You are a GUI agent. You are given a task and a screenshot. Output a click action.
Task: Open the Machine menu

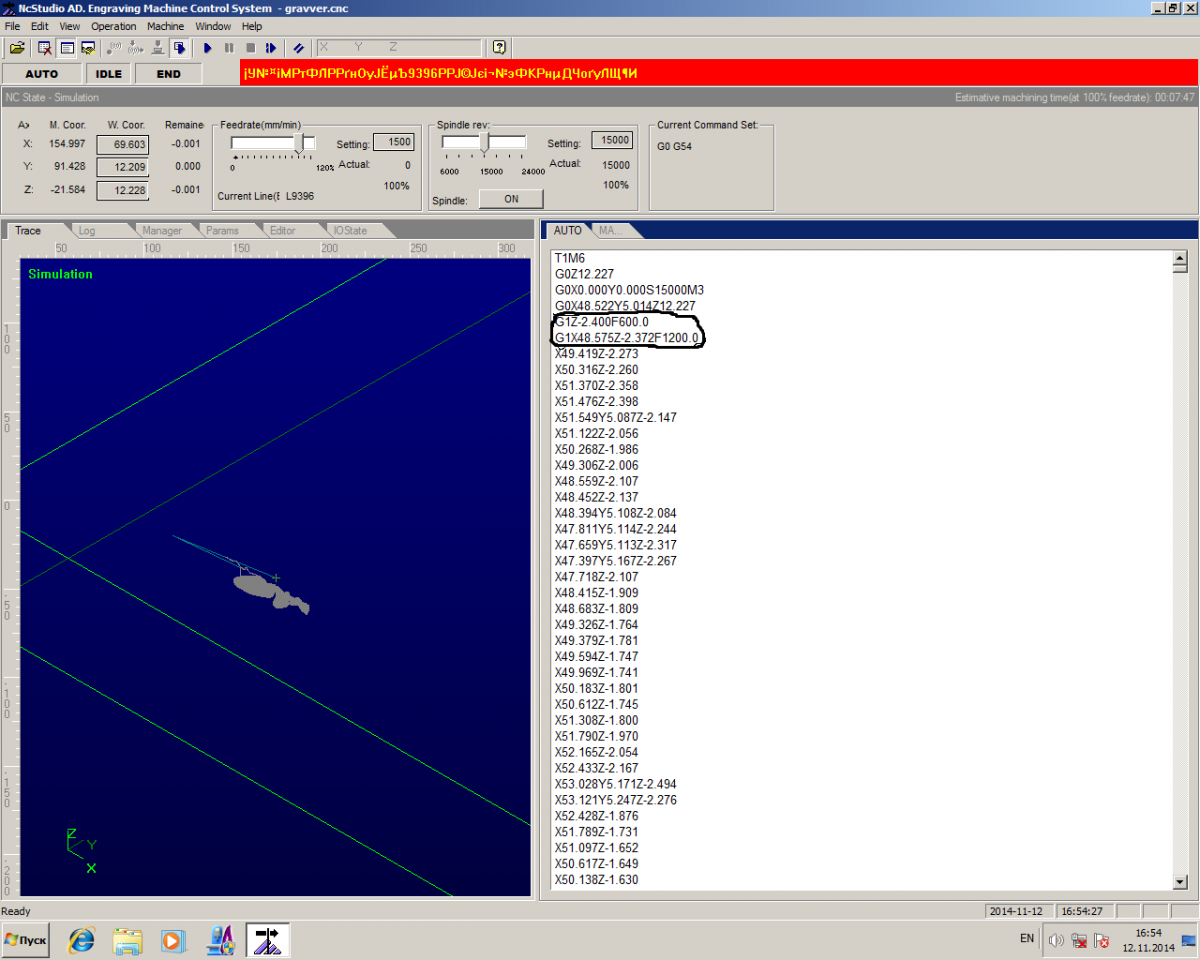[x=166, y=26]
